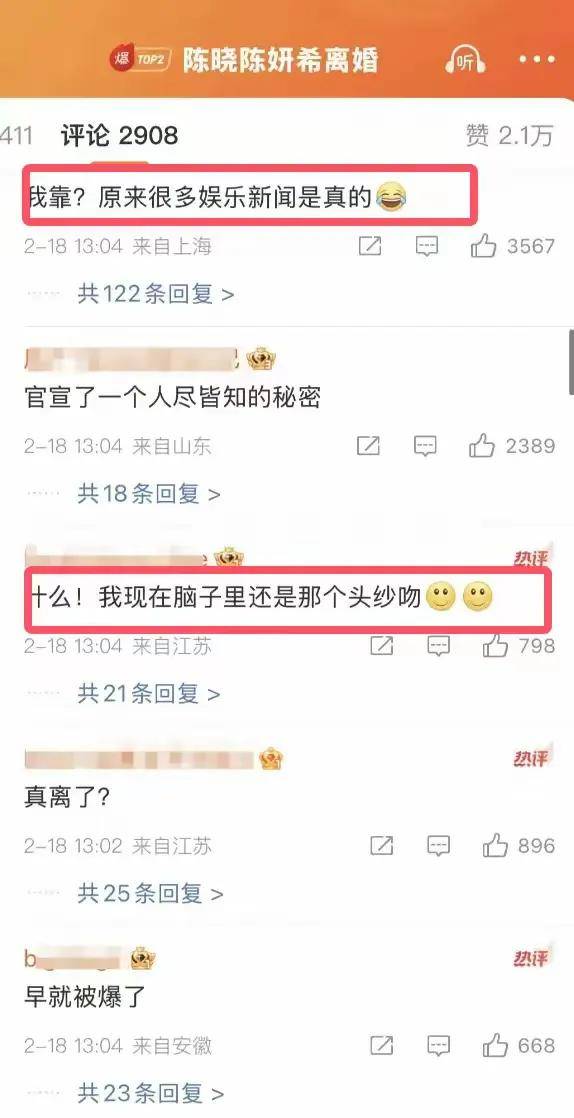Reply to the 早就被爆了 comment bubble icon
The width and height of the screenshot is (574, 1118).
(x=439, y=1046)
